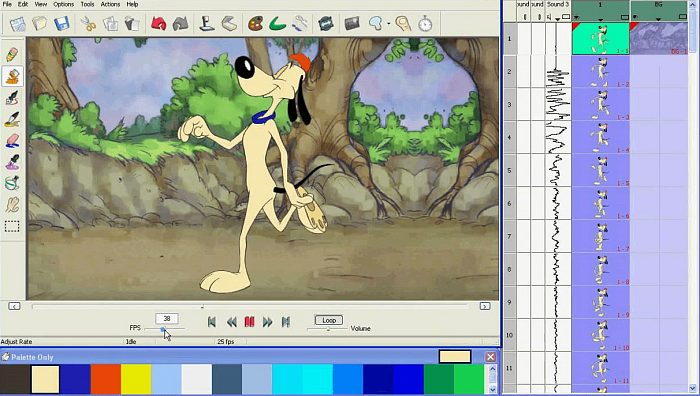This screenshot has width=700, height=396.
Task: Click the scrub bar left arrow button
Action: pyautogui.click(x=14, y=306)
